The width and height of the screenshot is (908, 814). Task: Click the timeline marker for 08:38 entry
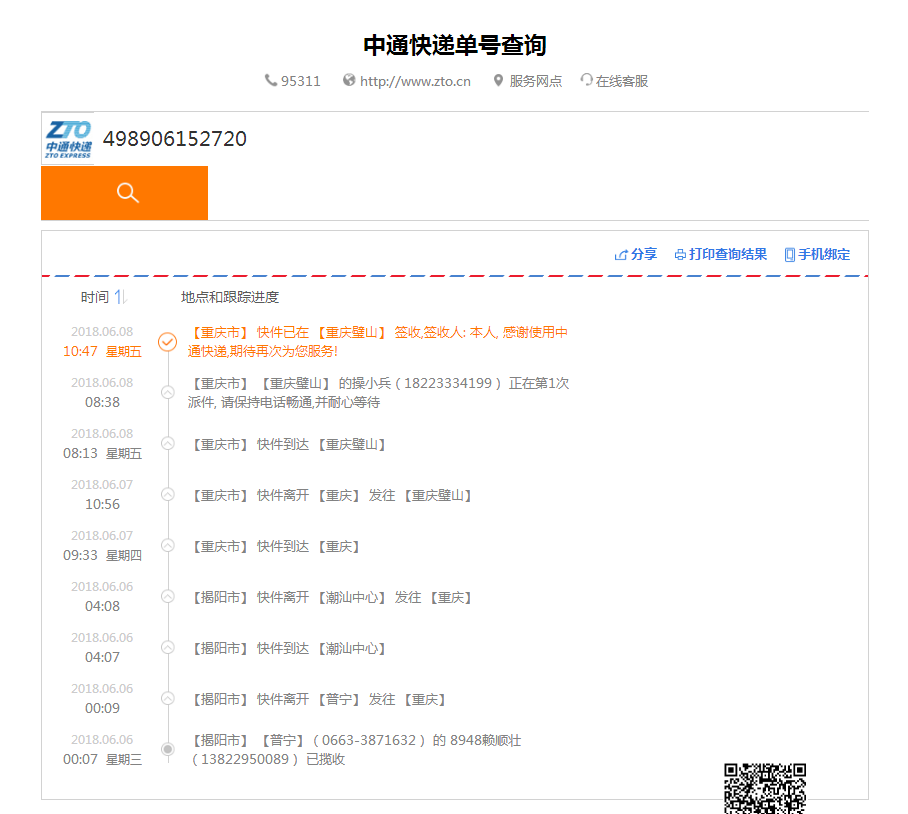click(168, 393)
